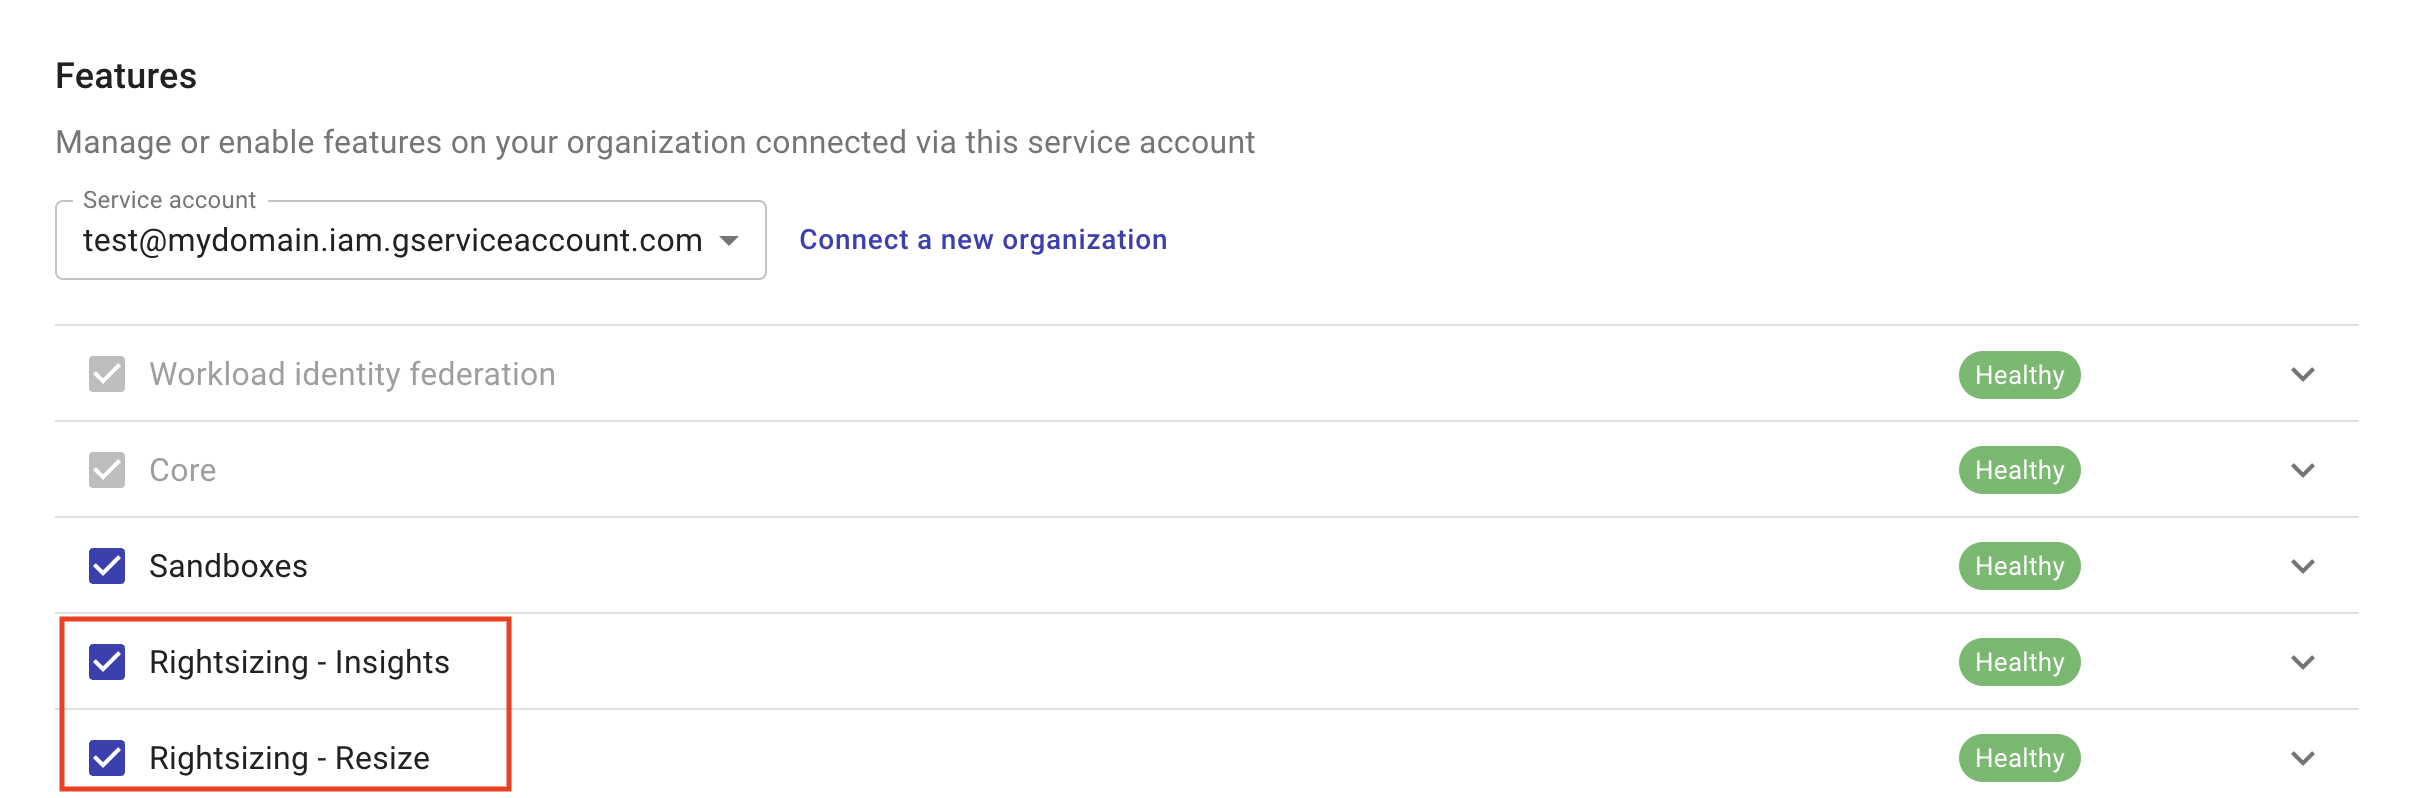
Task: Expand the Core feature details
Action: pyautogui.click(x=2304, y=470)
